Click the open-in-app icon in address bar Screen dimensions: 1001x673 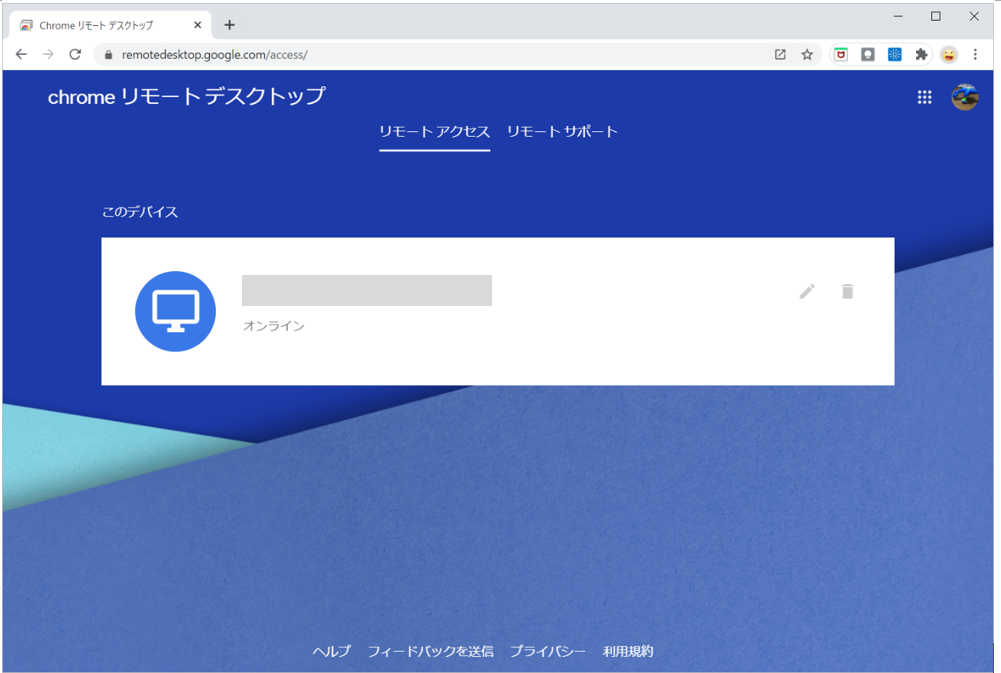[780, 55]
